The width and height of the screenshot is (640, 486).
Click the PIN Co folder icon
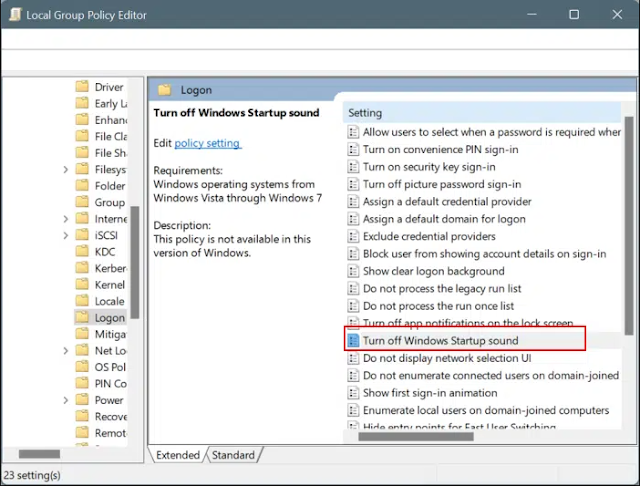coord(82,383)
